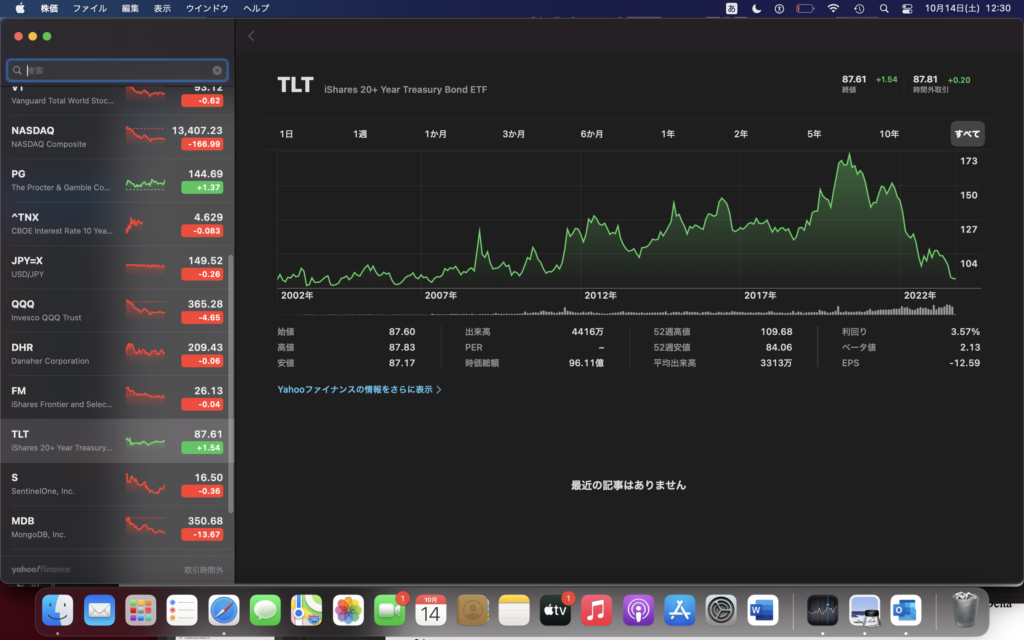Click the watchlist search input field
The width and height of the screenshot is (1024, 640).
tap(117, 71)
